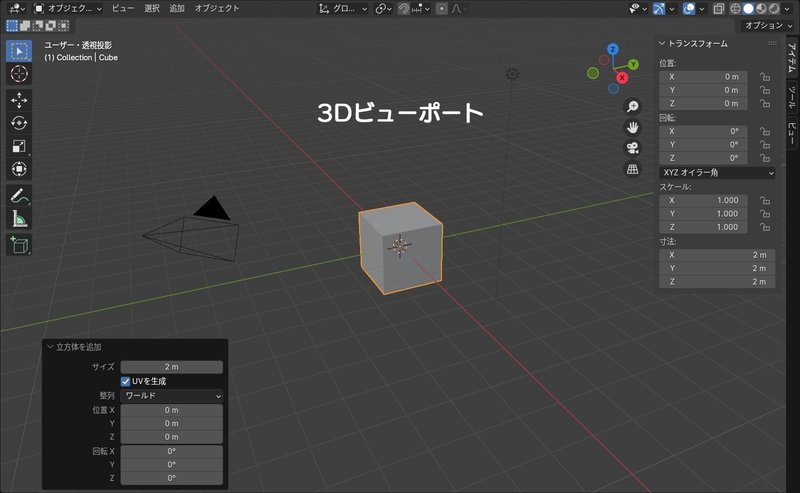
Task: Toggle viewport overlays display
Action: (689, 9)
